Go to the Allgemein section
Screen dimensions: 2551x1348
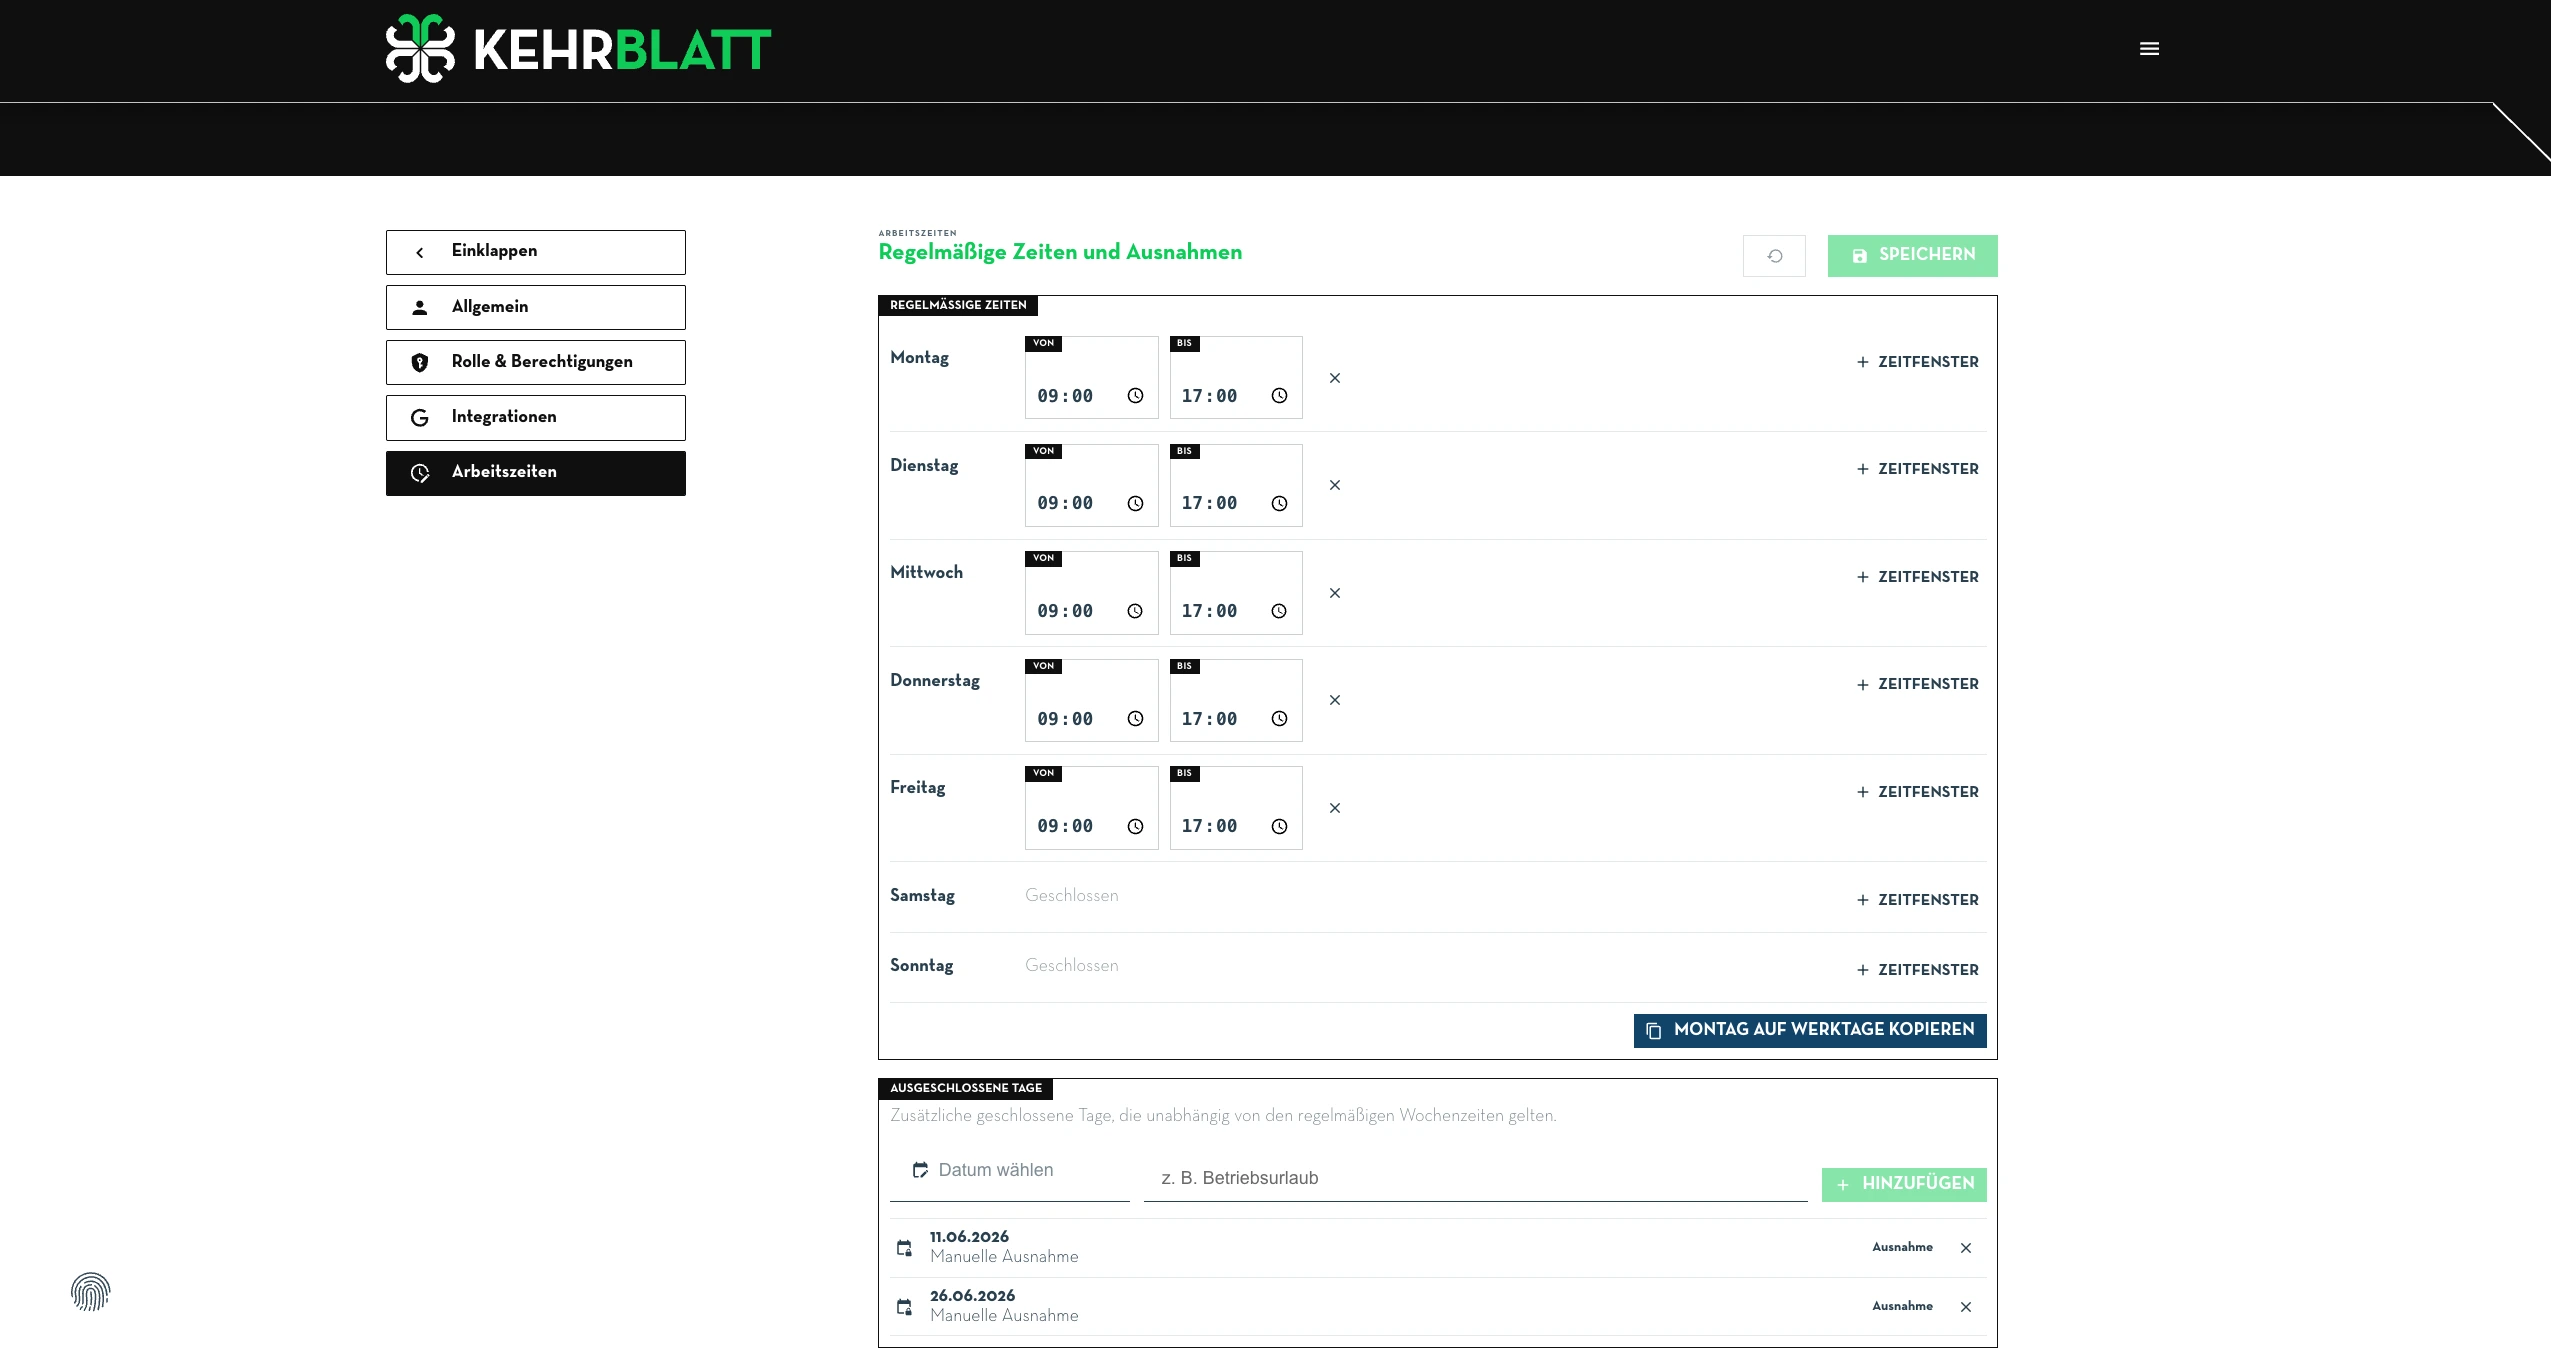click(x=536, y=307)
